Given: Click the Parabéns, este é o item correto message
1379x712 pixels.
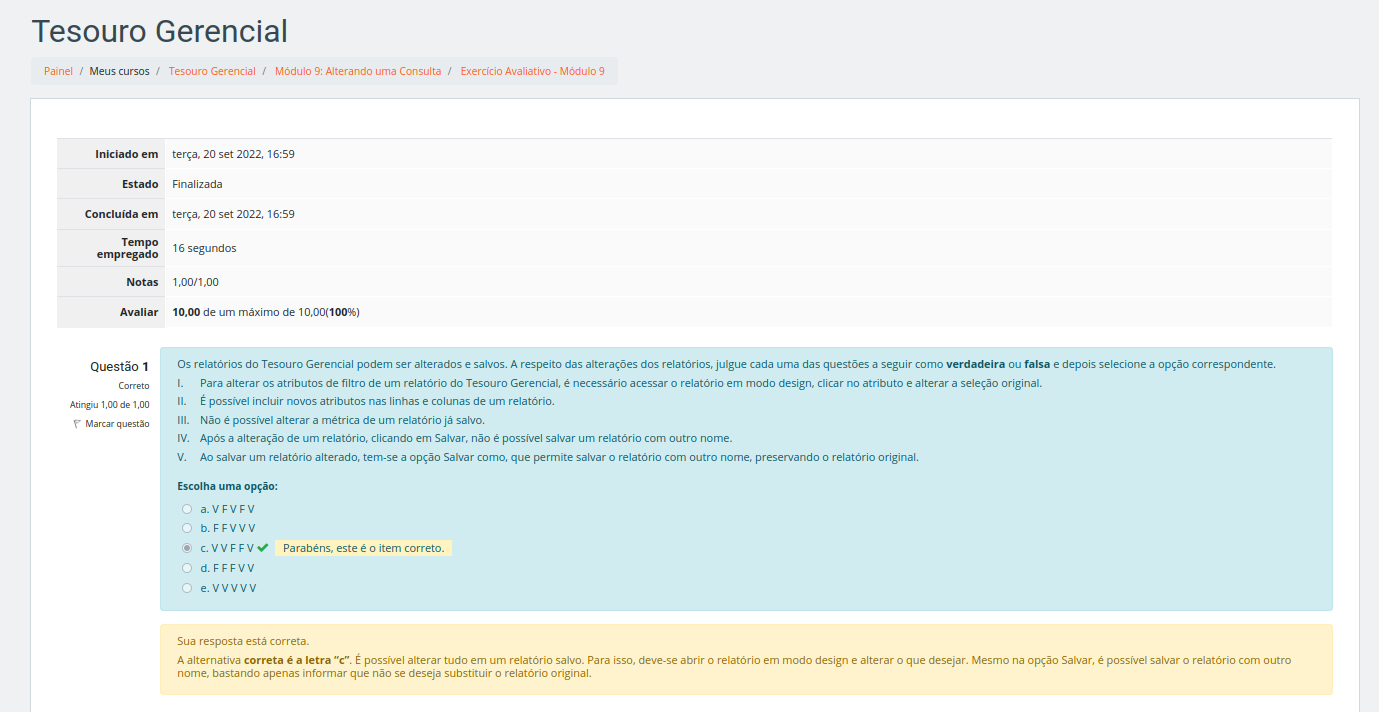Looking at the screenshot, I should click(x=363, y=548).
